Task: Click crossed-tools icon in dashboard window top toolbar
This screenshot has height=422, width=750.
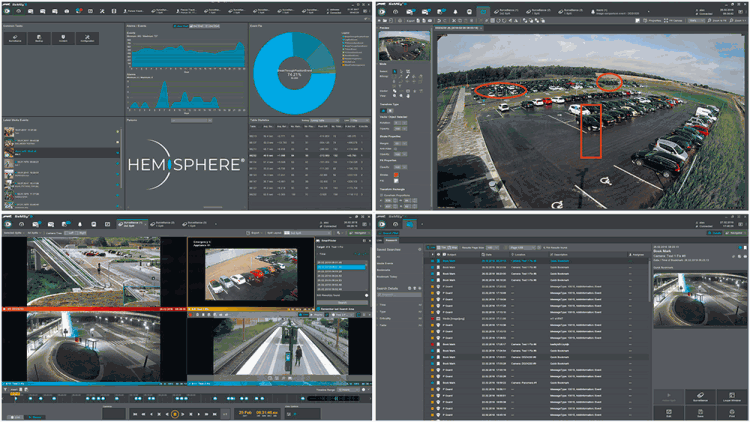Action: click(x=102, y=11)
